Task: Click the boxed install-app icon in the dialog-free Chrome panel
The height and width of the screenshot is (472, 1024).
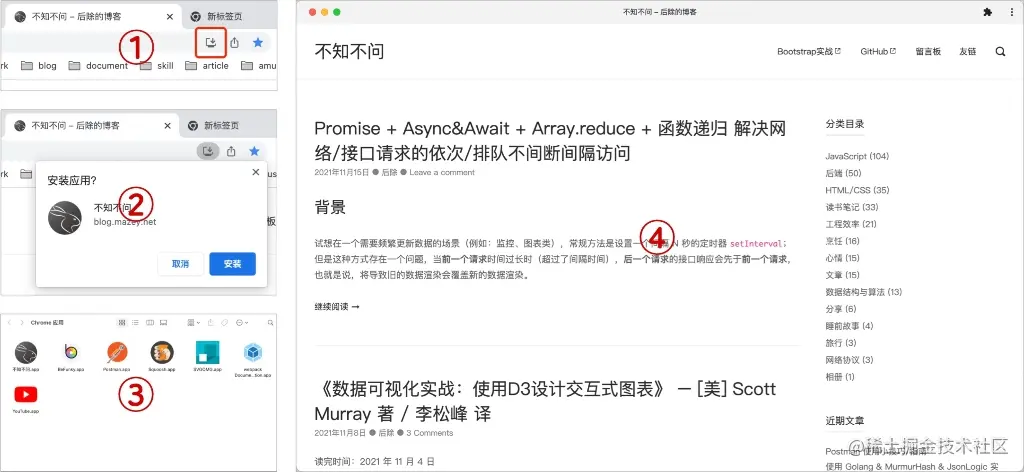Action: coord(211,42)
